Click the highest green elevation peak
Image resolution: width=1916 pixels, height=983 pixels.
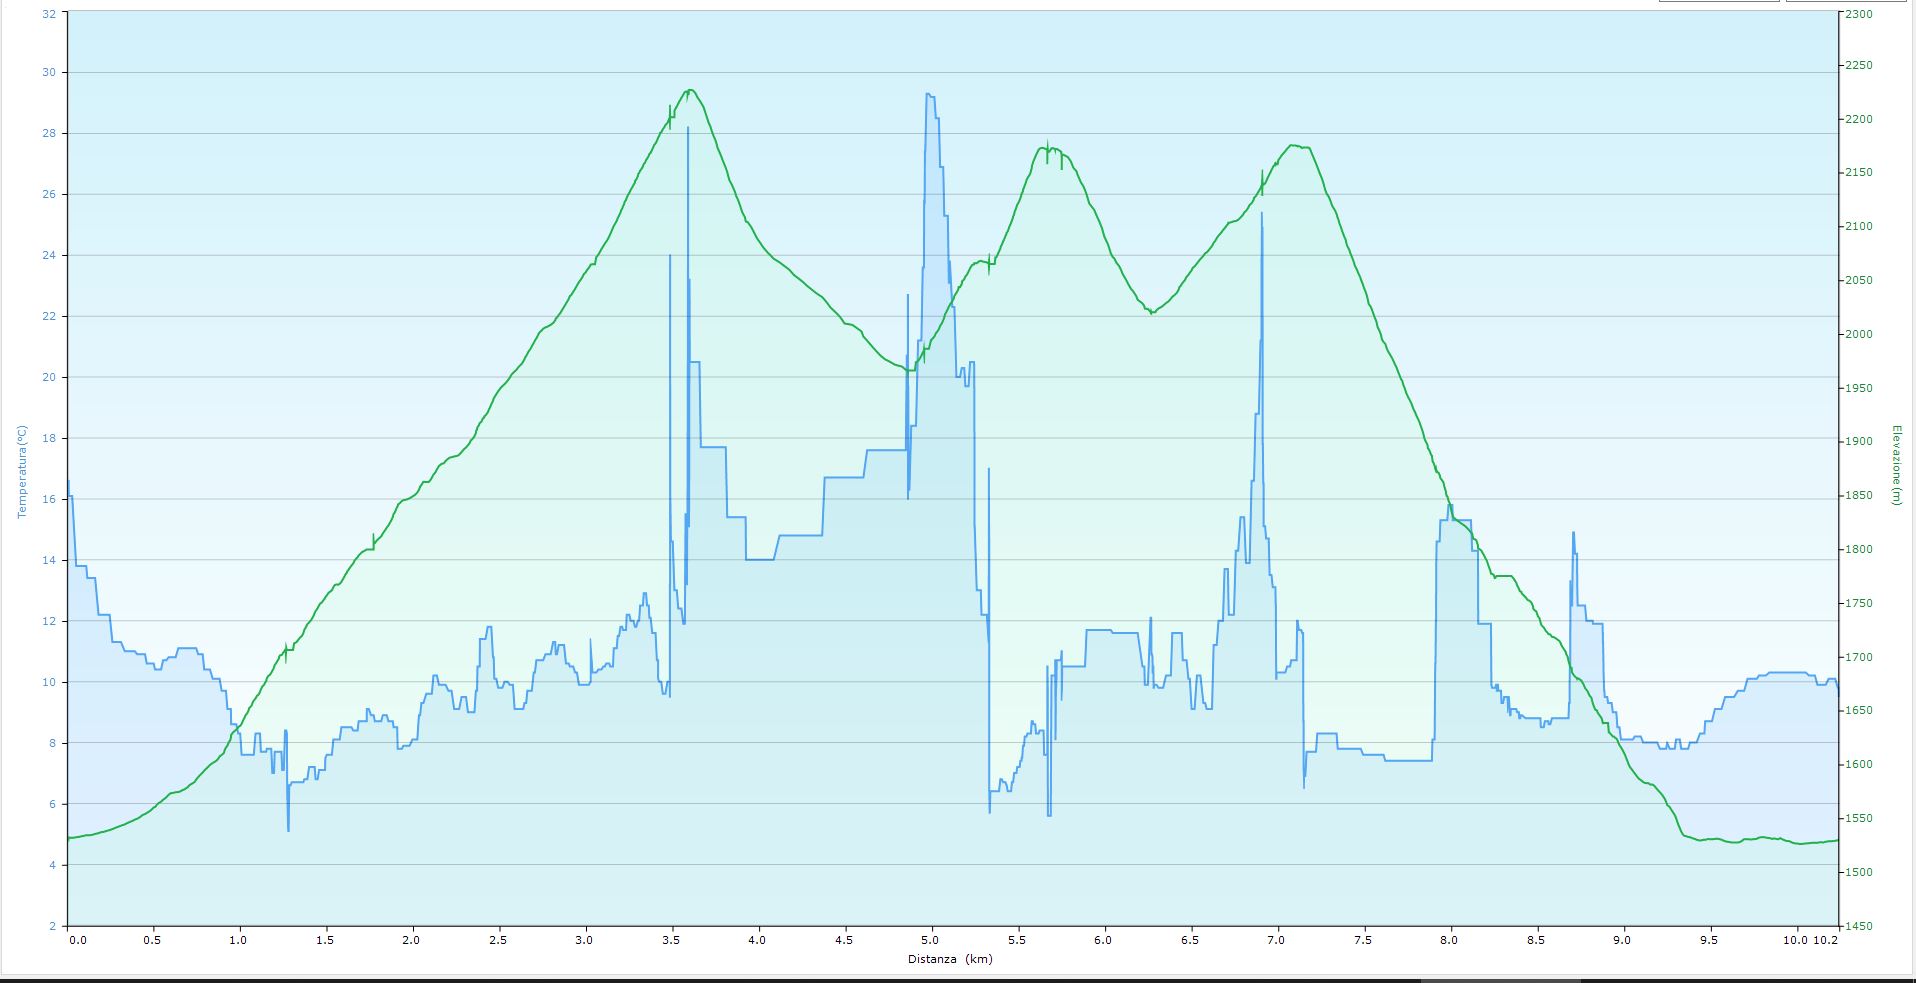[690, 90]
